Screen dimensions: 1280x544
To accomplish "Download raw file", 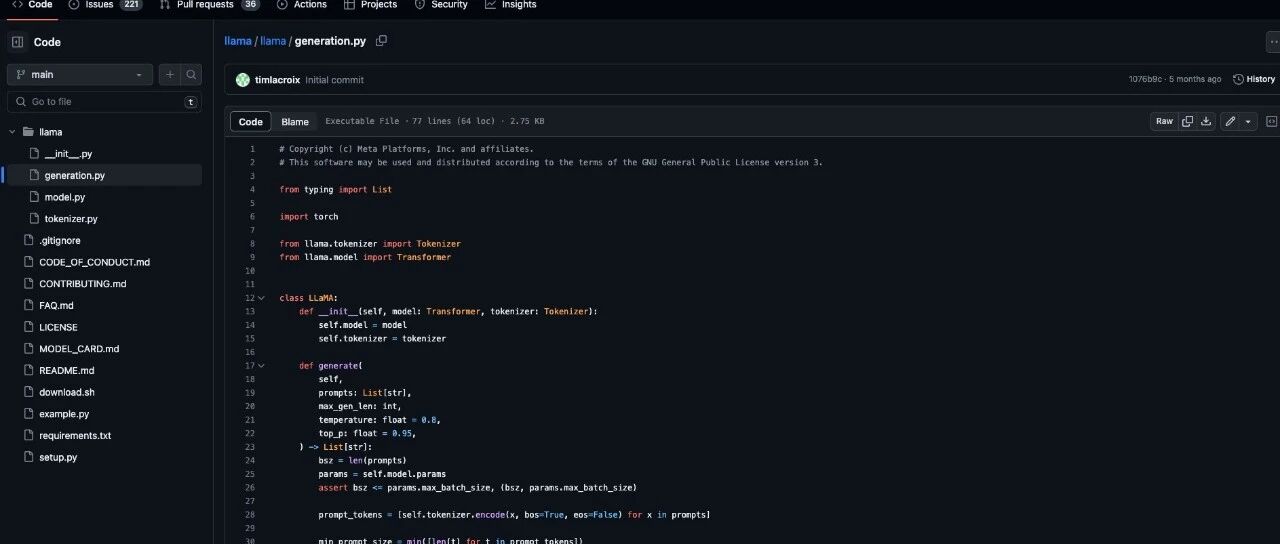I will point(1206,121).
